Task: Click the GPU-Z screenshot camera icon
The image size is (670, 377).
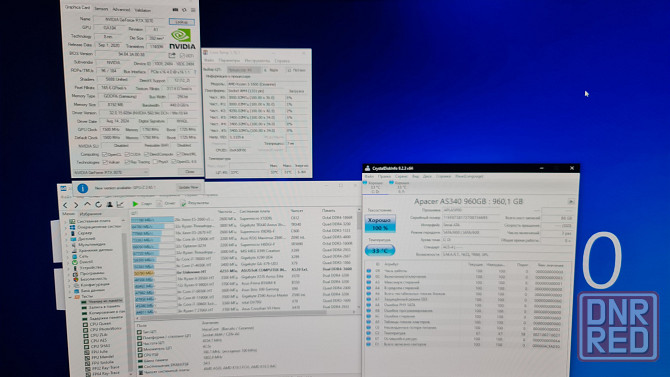Action: (x=175, y=9)
